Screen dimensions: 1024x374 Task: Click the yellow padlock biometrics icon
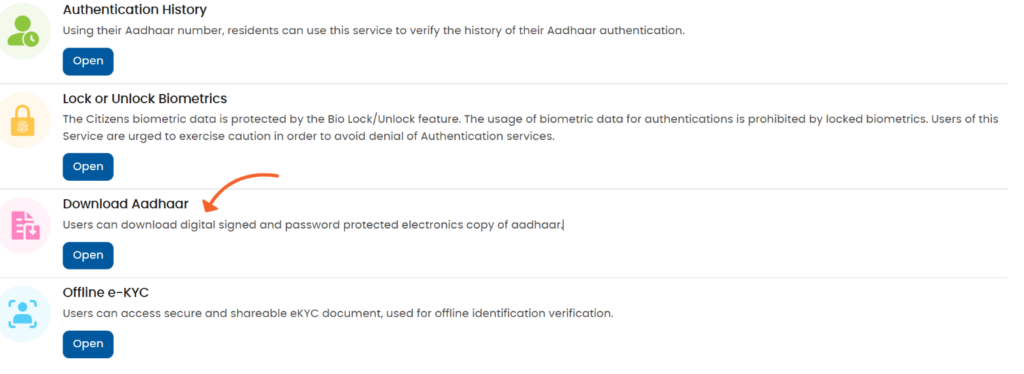(23, 121)
